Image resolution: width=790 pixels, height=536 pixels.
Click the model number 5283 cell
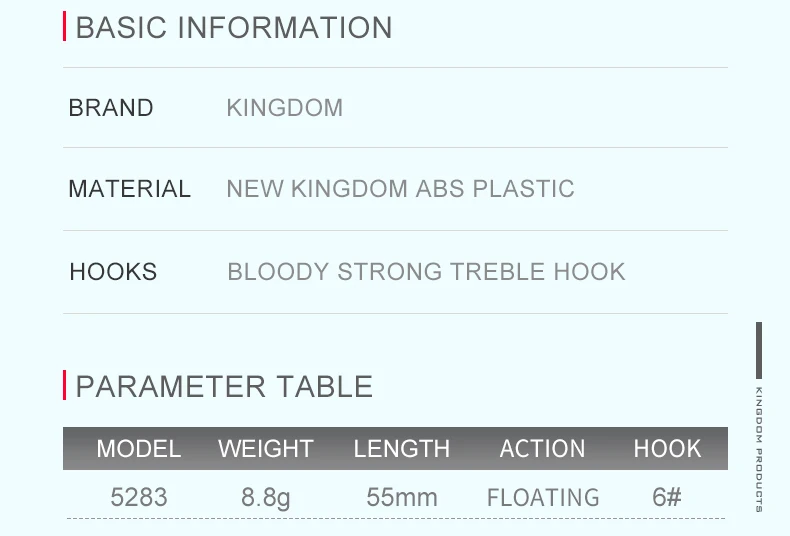(x=139, y=497)
